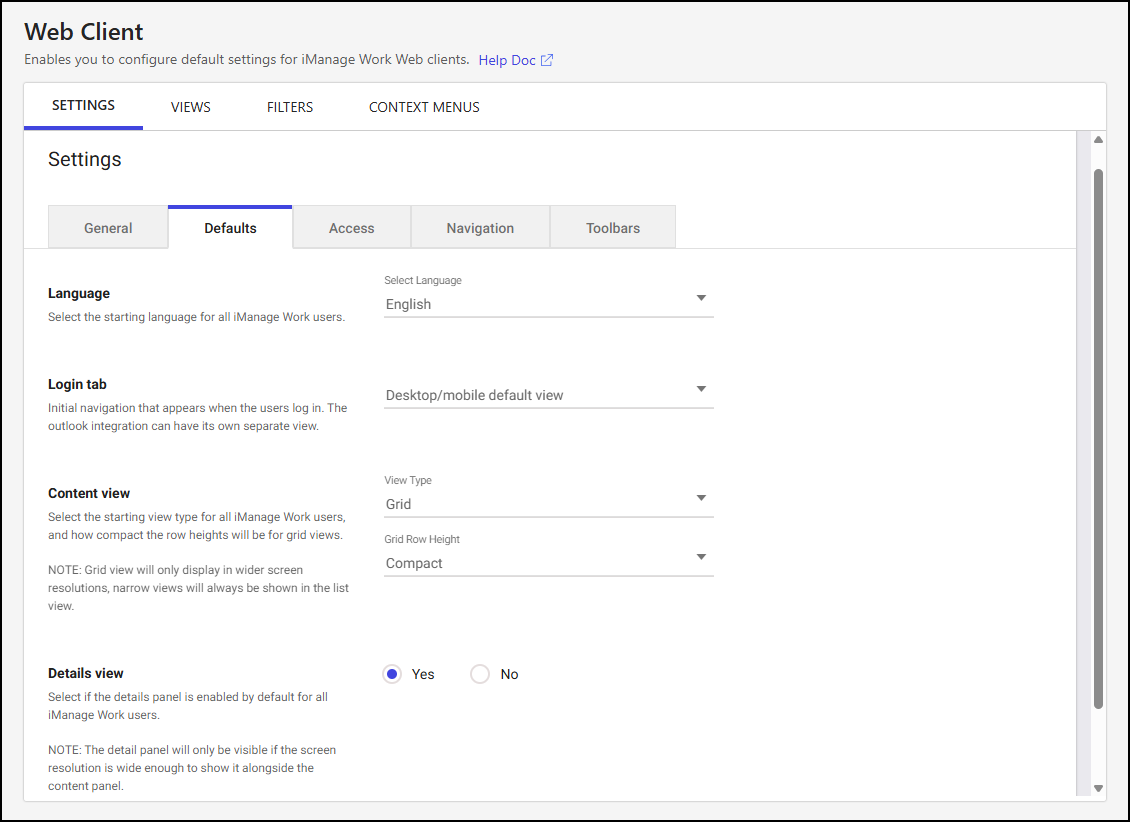This screenshot has height=822, width=1130.
Task: Open the CONTEXT MENUS section
Action: (x=424, y=106)
